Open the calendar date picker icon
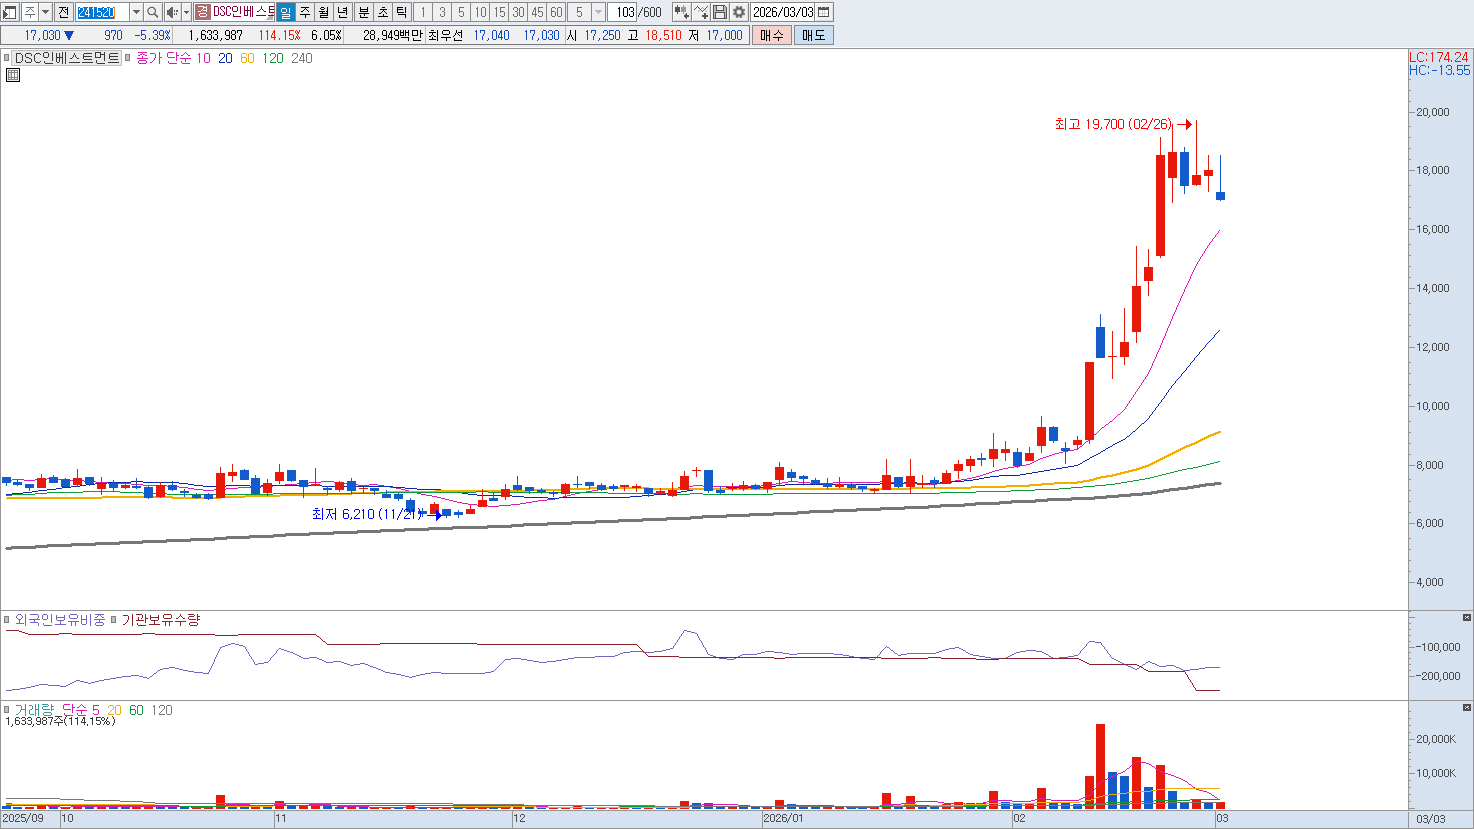1474x829 pixels. 824,12
